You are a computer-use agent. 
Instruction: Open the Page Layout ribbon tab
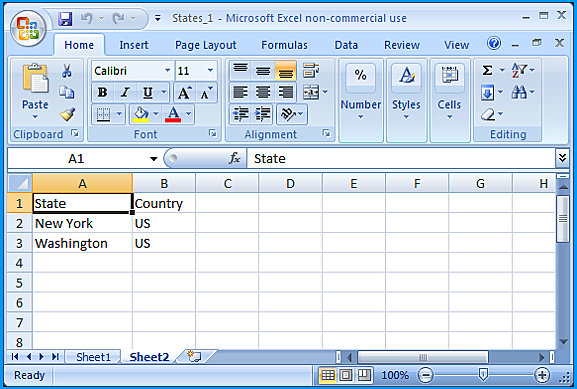pyautogui.click(x=206, y=45)
